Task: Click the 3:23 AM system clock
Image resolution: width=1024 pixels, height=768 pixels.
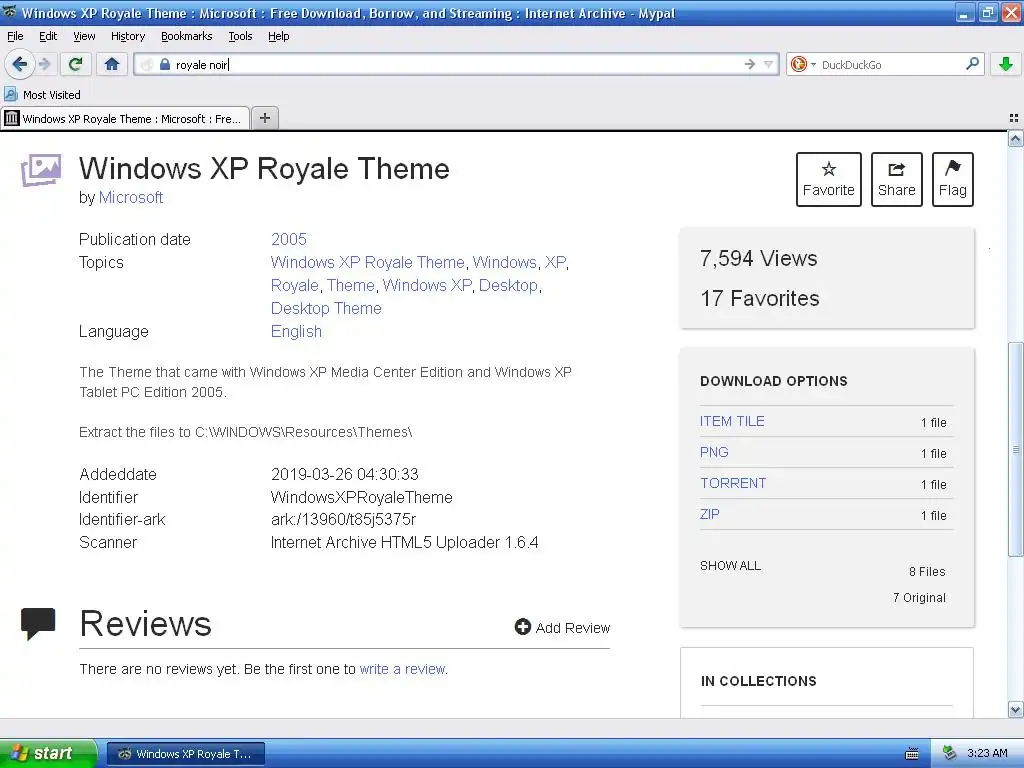Action: coord(987,753)
